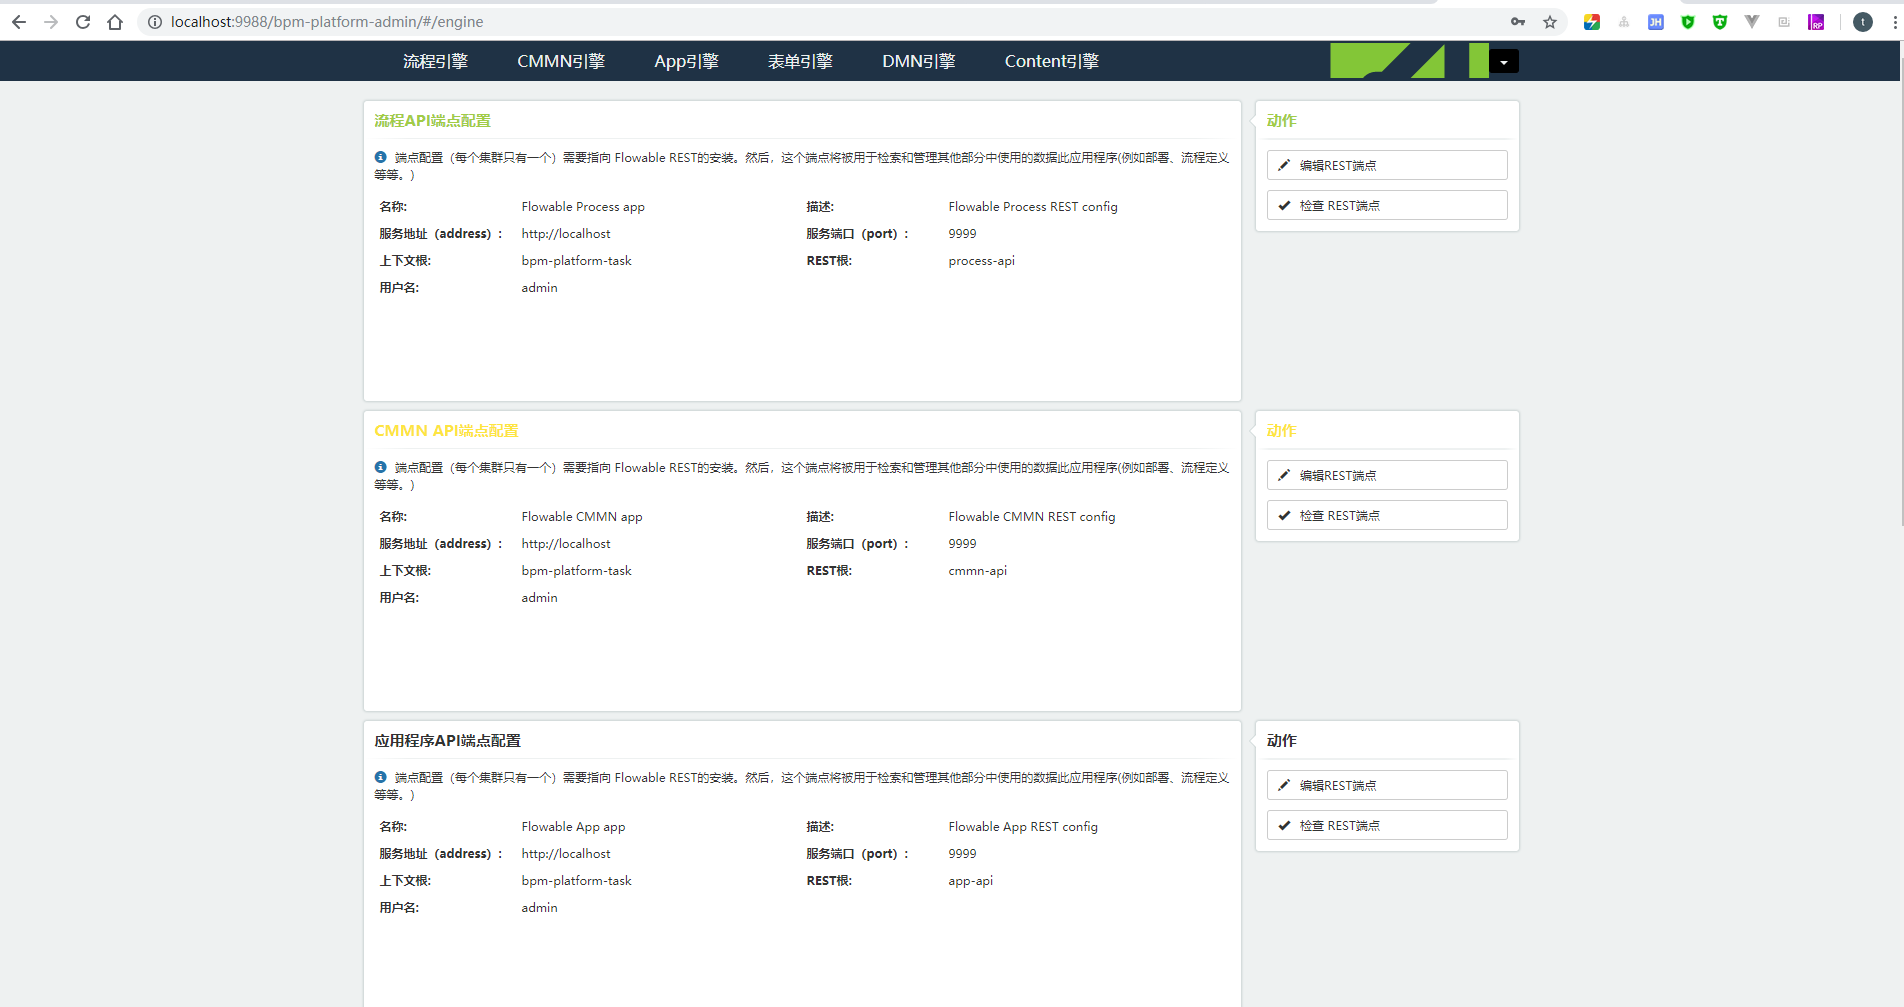Go back using browser back arrow
This screenshot has height=1007, width=1904.
pyautogui.click(x=19, y=22)
